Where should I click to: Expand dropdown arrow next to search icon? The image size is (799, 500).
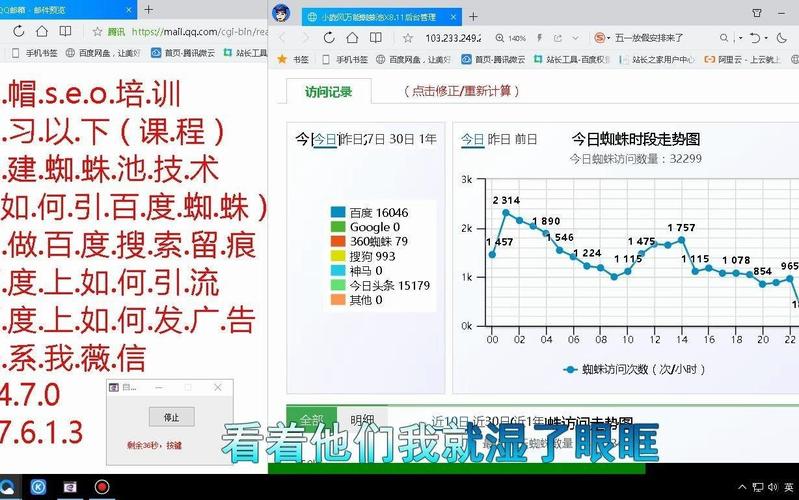tap(739, 38)
